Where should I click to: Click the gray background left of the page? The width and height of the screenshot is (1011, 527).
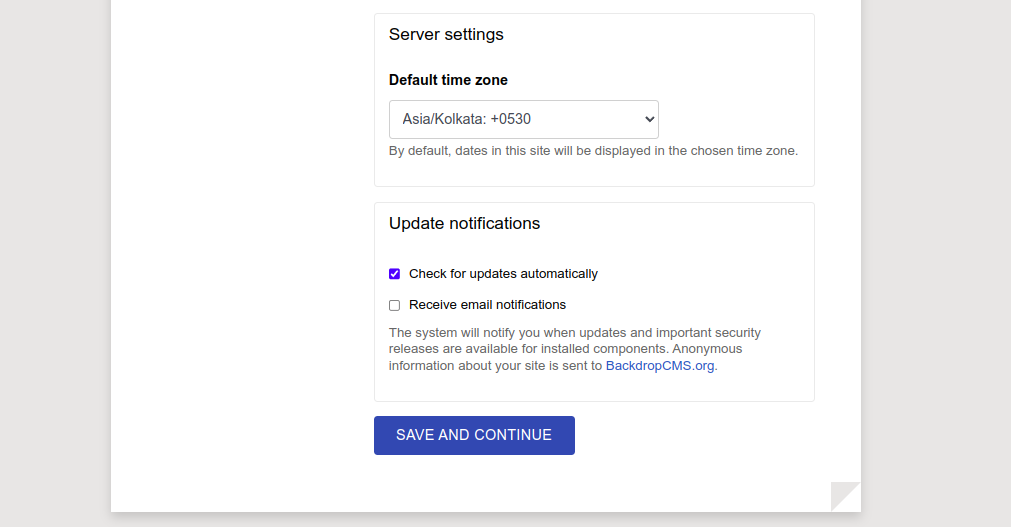click(55, 250)
